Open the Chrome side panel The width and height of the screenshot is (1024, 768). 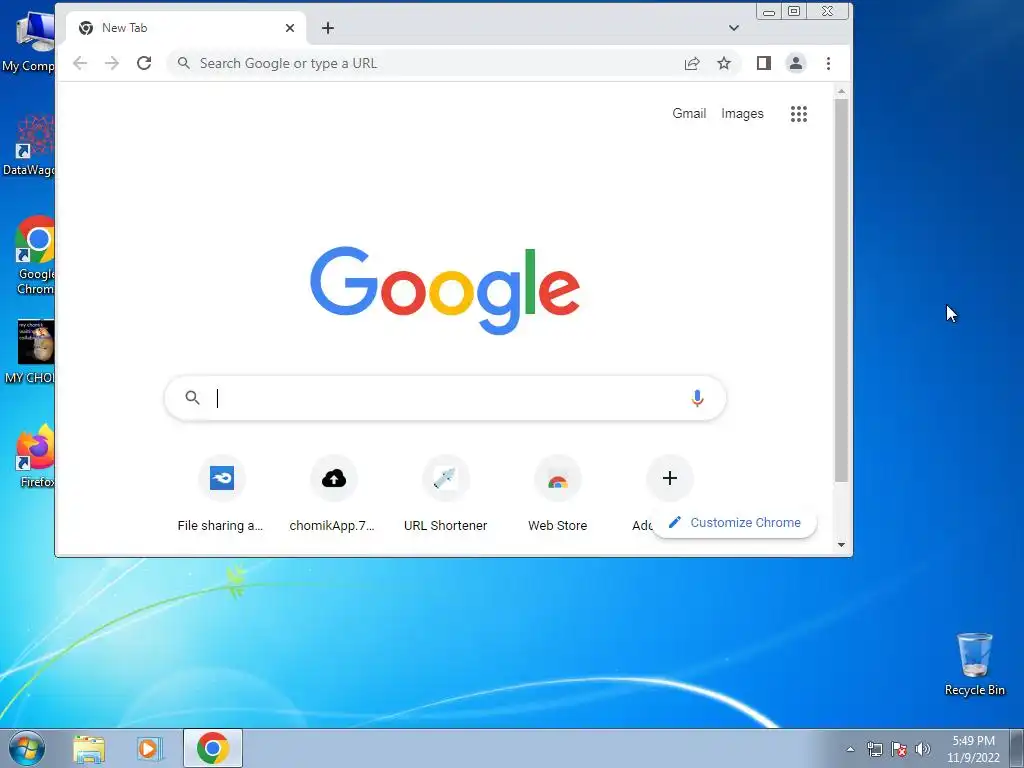tap(763, 63)
